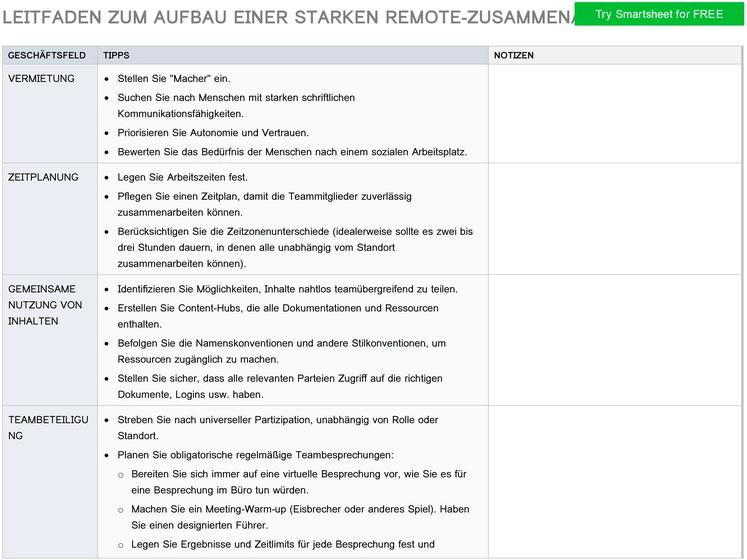Click the empty NOTIZEN cell for ZEITPLANUNG
The width and height of the screenshot is (747, 560).
[x=615, y=219]
